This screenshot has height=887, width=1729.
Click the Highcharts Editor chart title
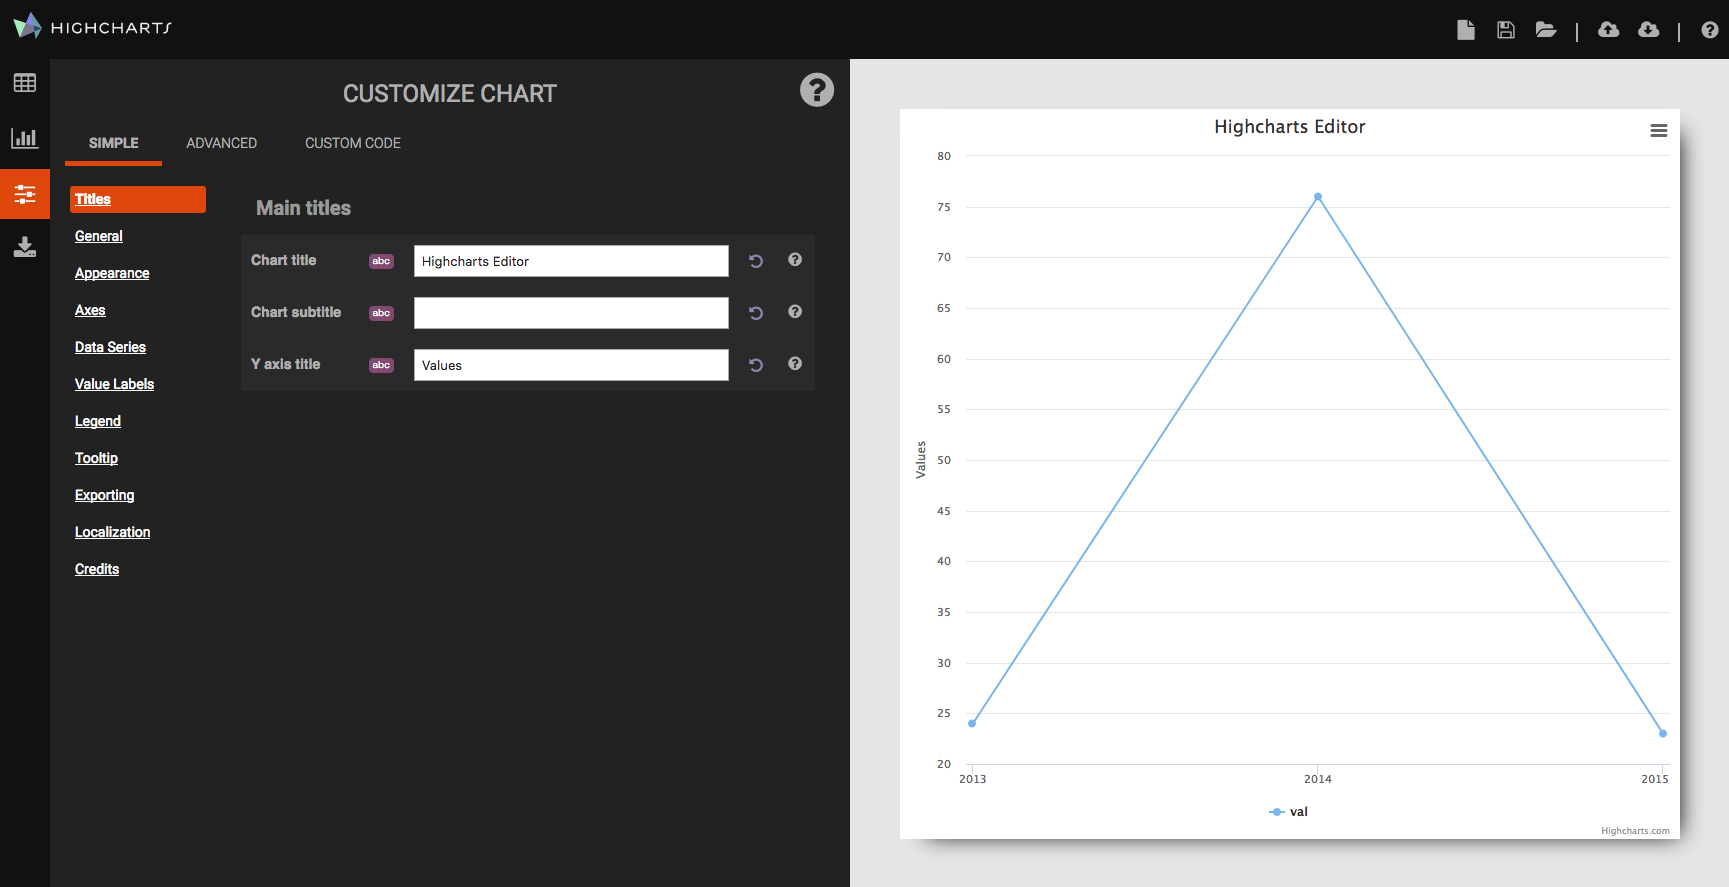1289,127
